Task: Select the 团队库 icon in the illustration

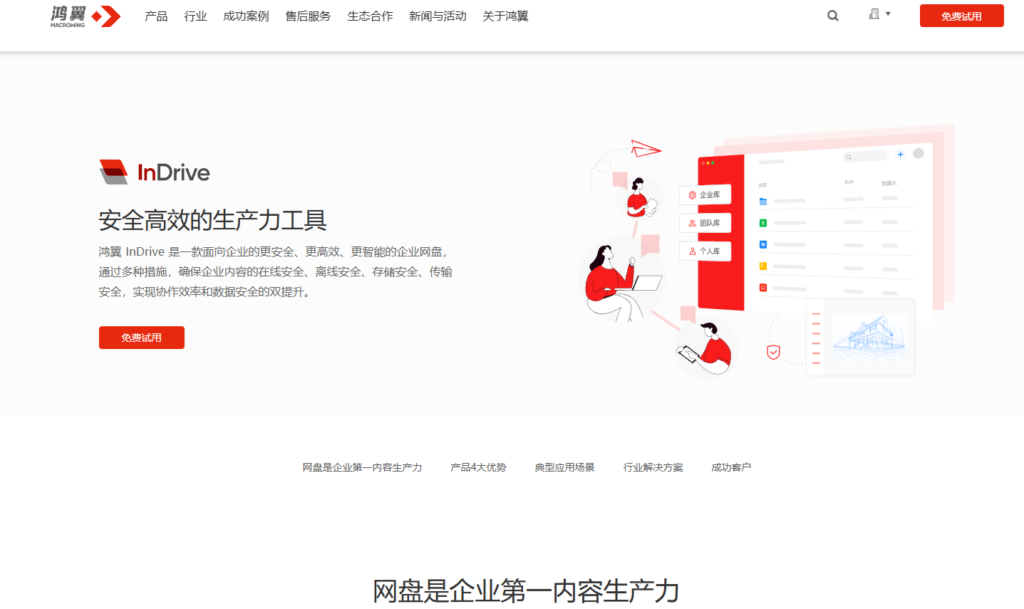Action: pyautogui.click(x=691, y=223)
